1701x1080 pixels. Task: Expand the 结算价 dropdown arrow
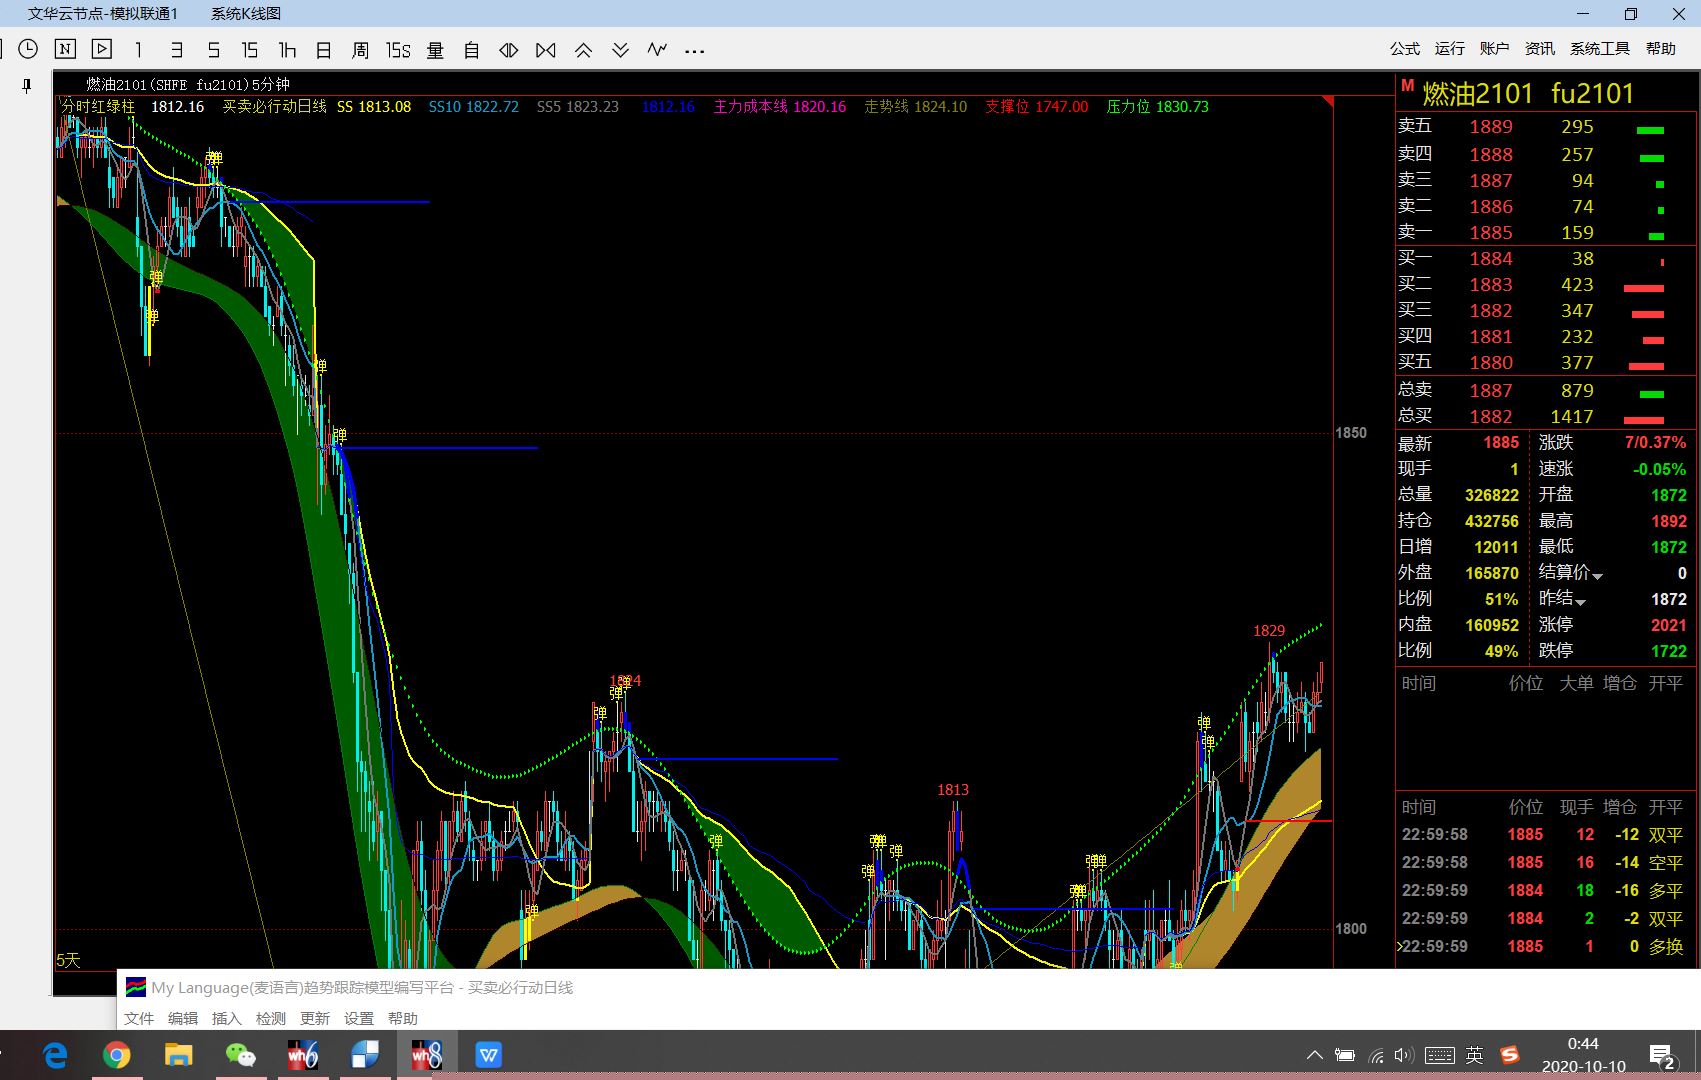tap(1598, 576)
